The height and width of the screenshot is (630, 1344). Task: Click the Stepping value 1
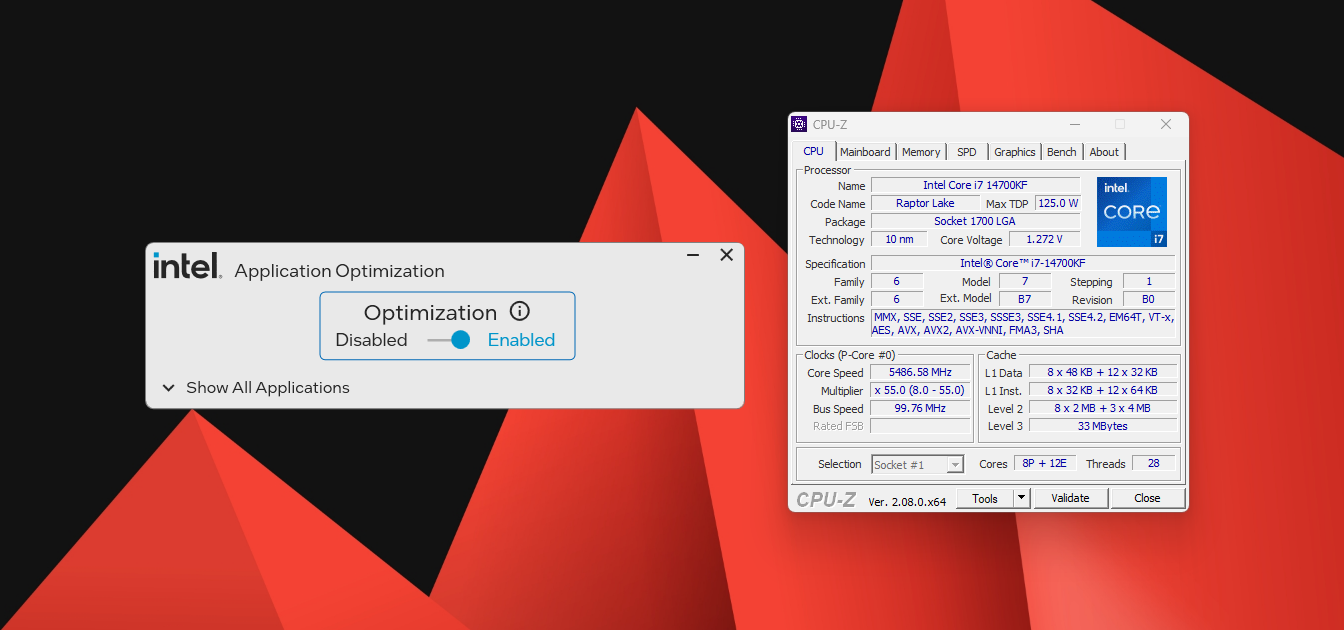1148,281
